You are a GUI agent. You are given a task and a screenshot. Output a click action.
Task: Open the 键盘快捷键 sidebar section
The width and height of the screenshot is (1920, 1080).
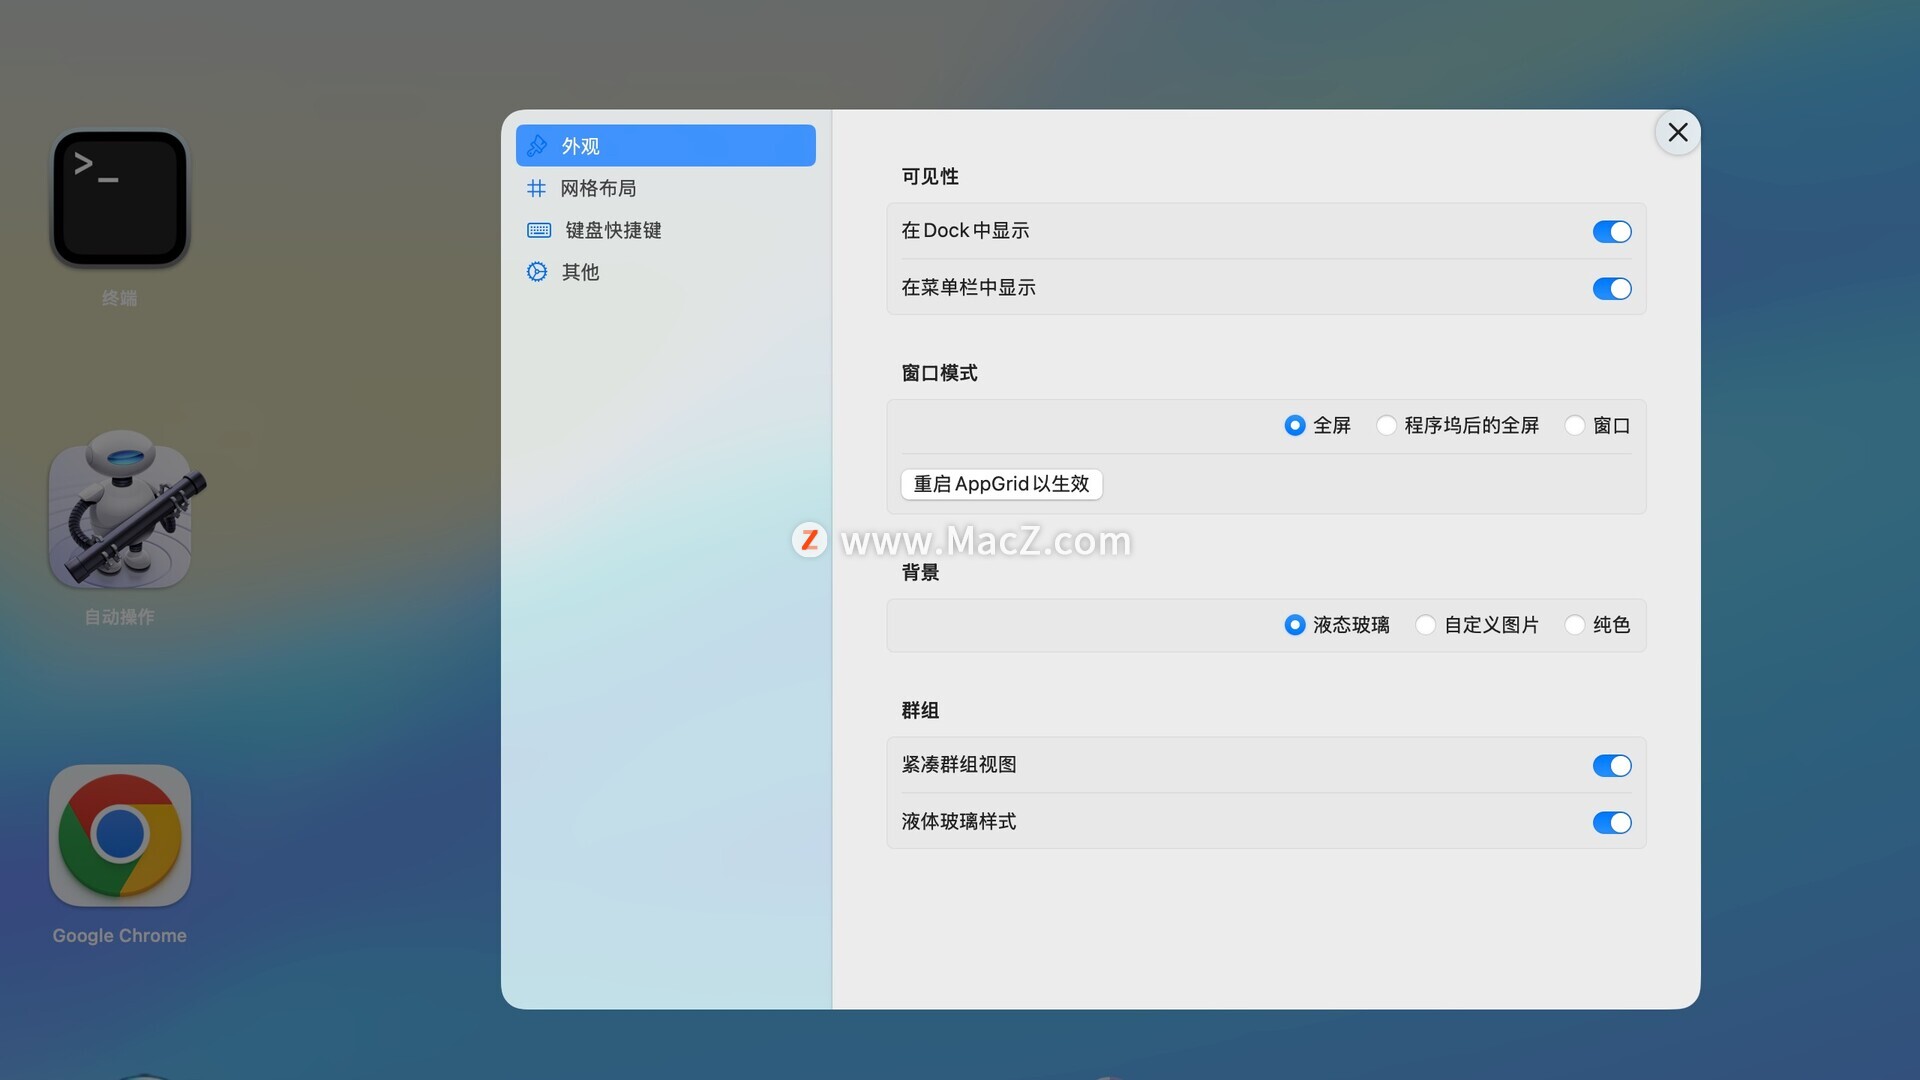tap(613, 230)
